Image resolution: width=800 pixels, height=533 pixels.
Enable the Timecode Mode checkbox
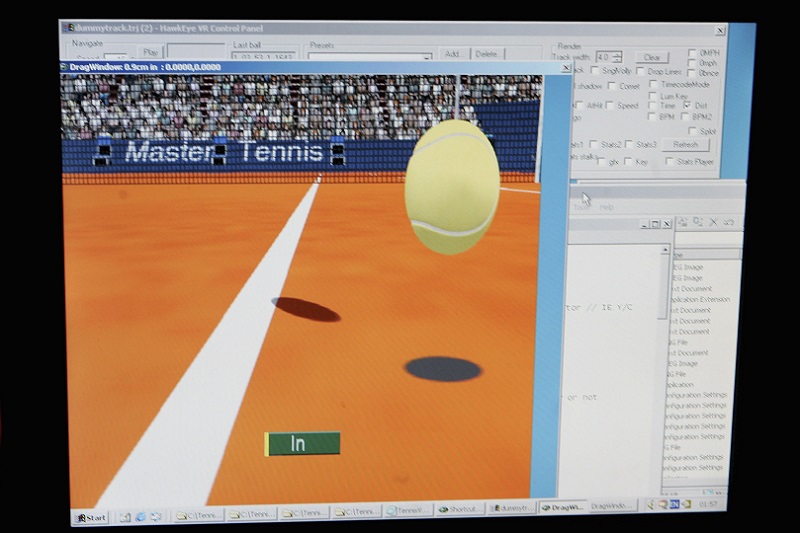pos(652,86)
